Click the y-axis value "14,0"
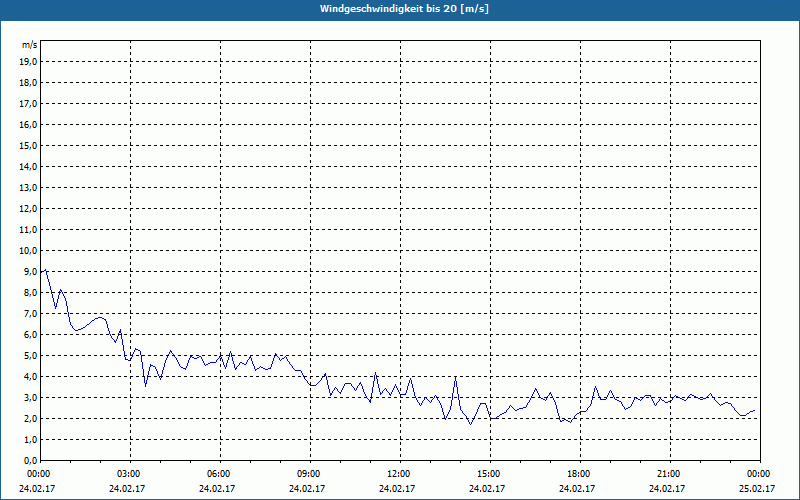Screen dimensions: 800x500 tap(28, 167)
